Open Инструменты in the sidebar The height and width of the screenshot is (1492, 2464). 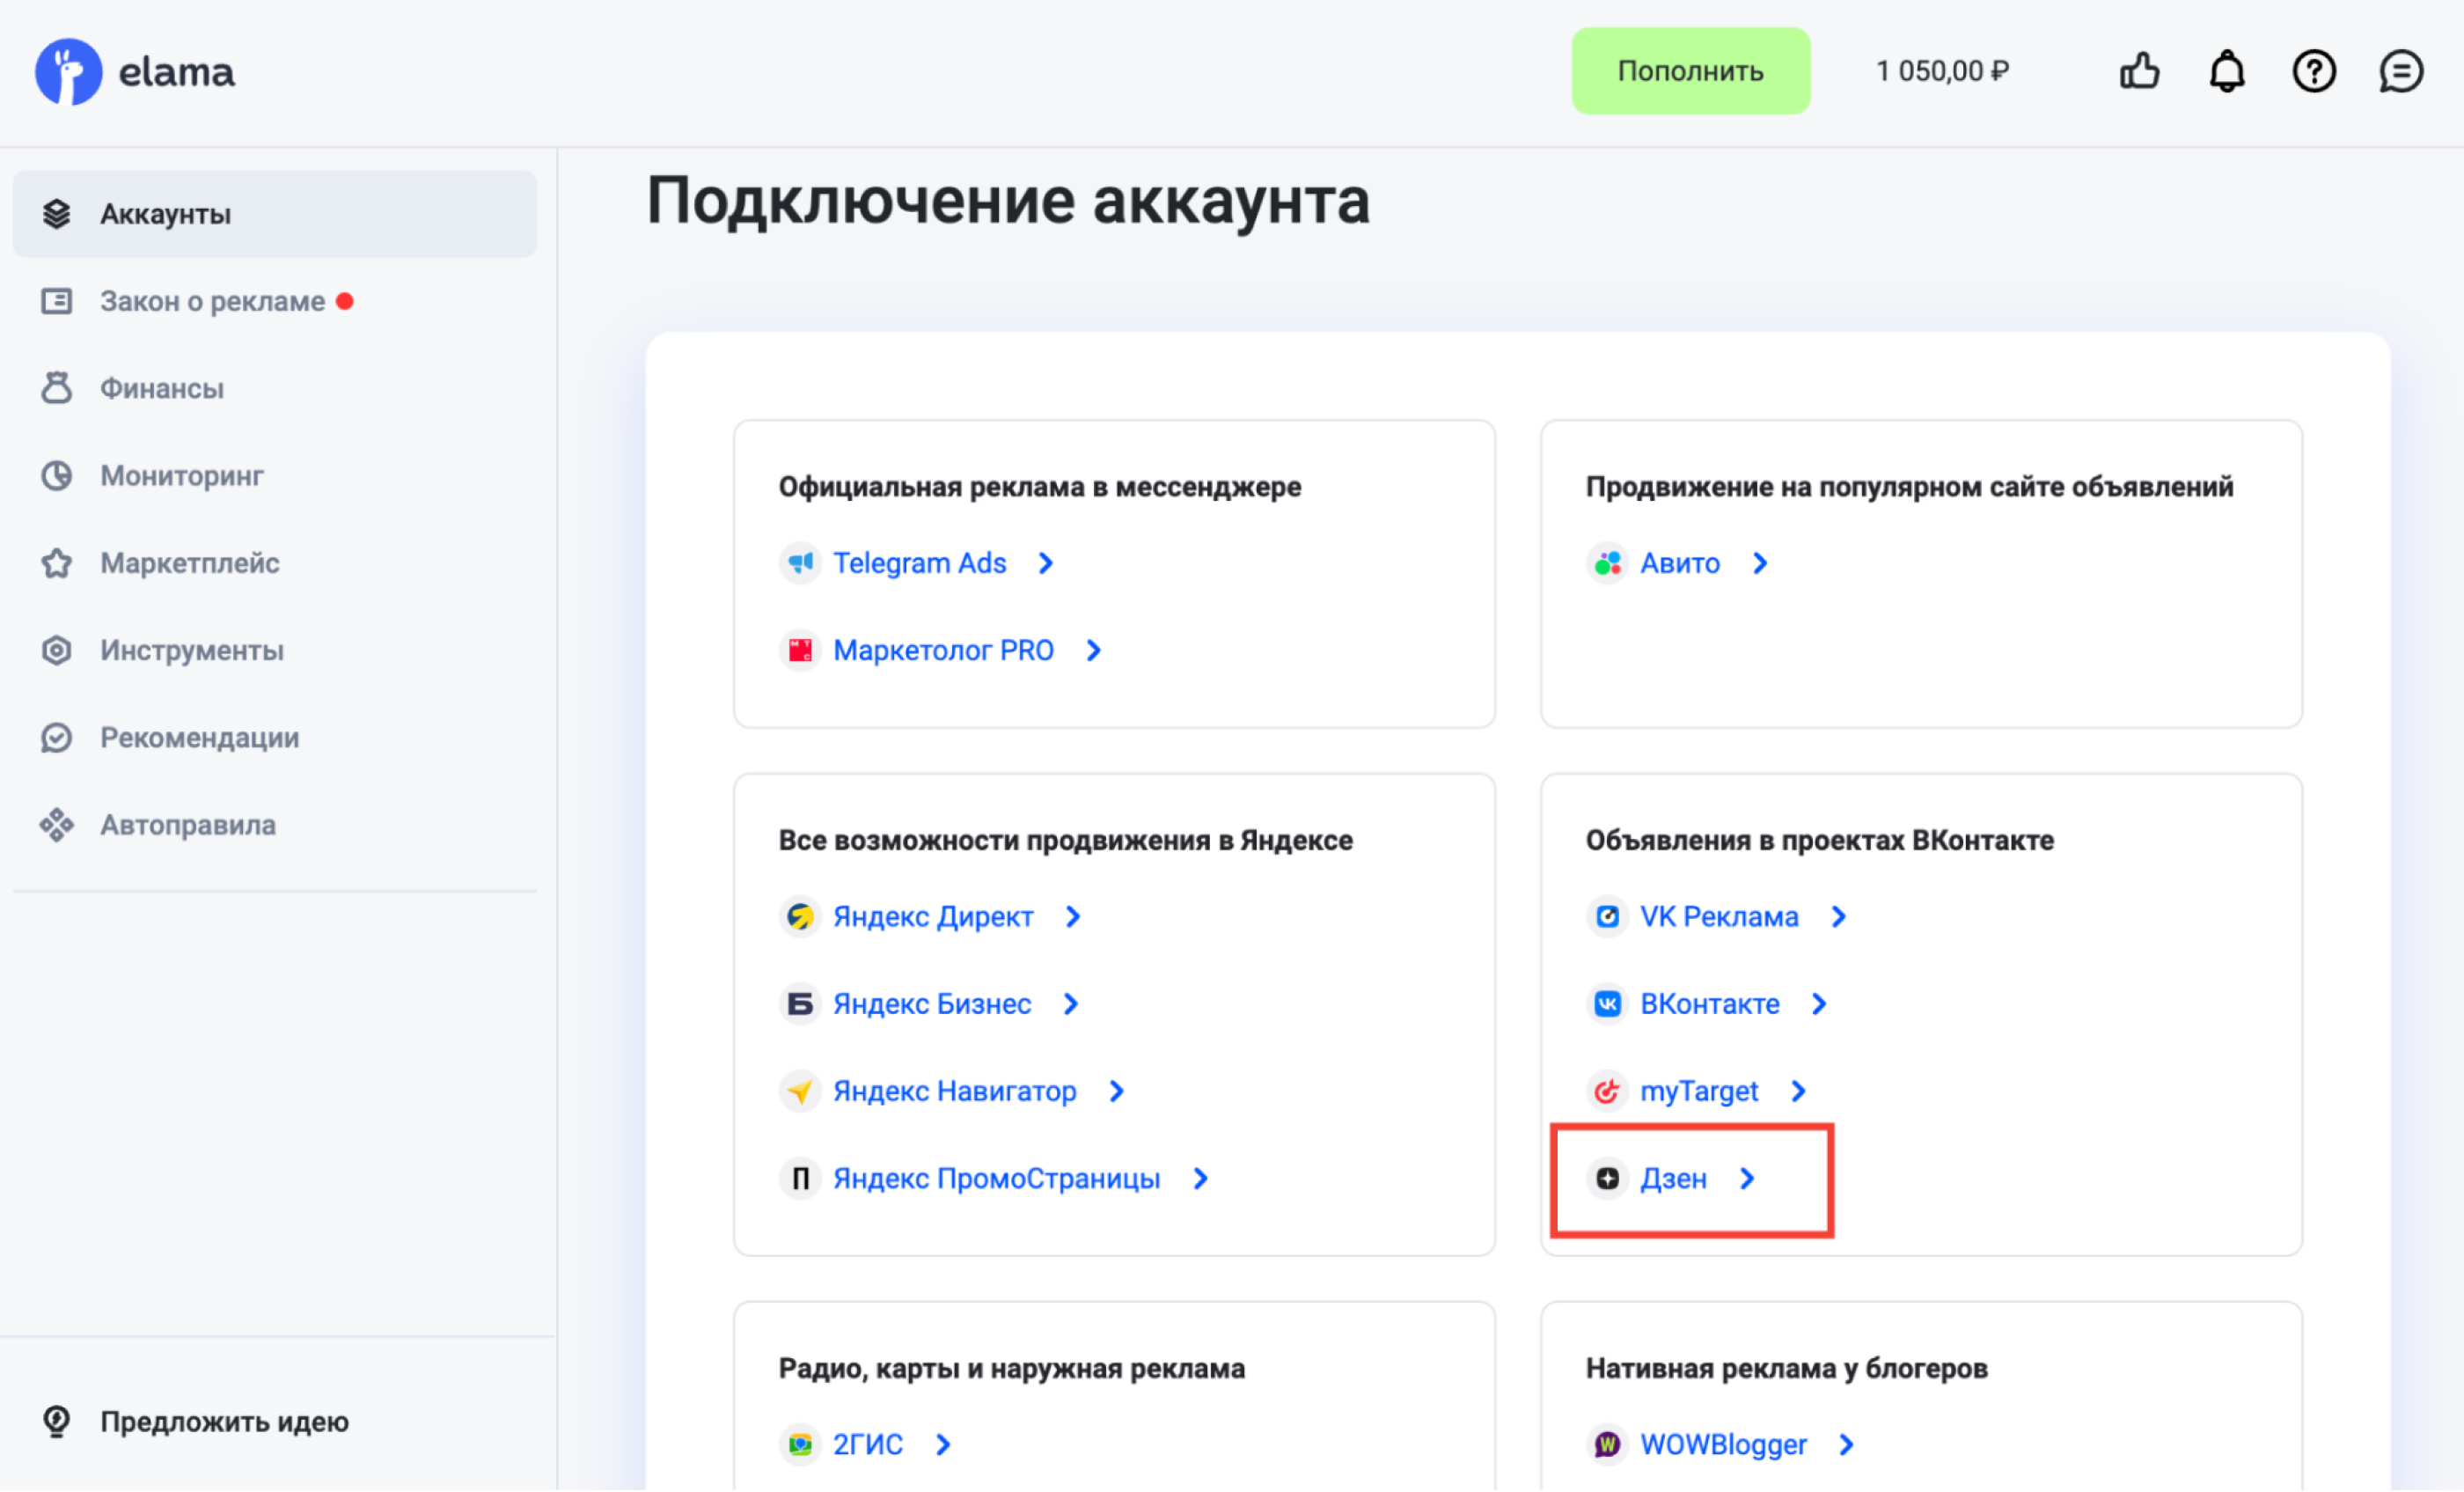(275, 650)
